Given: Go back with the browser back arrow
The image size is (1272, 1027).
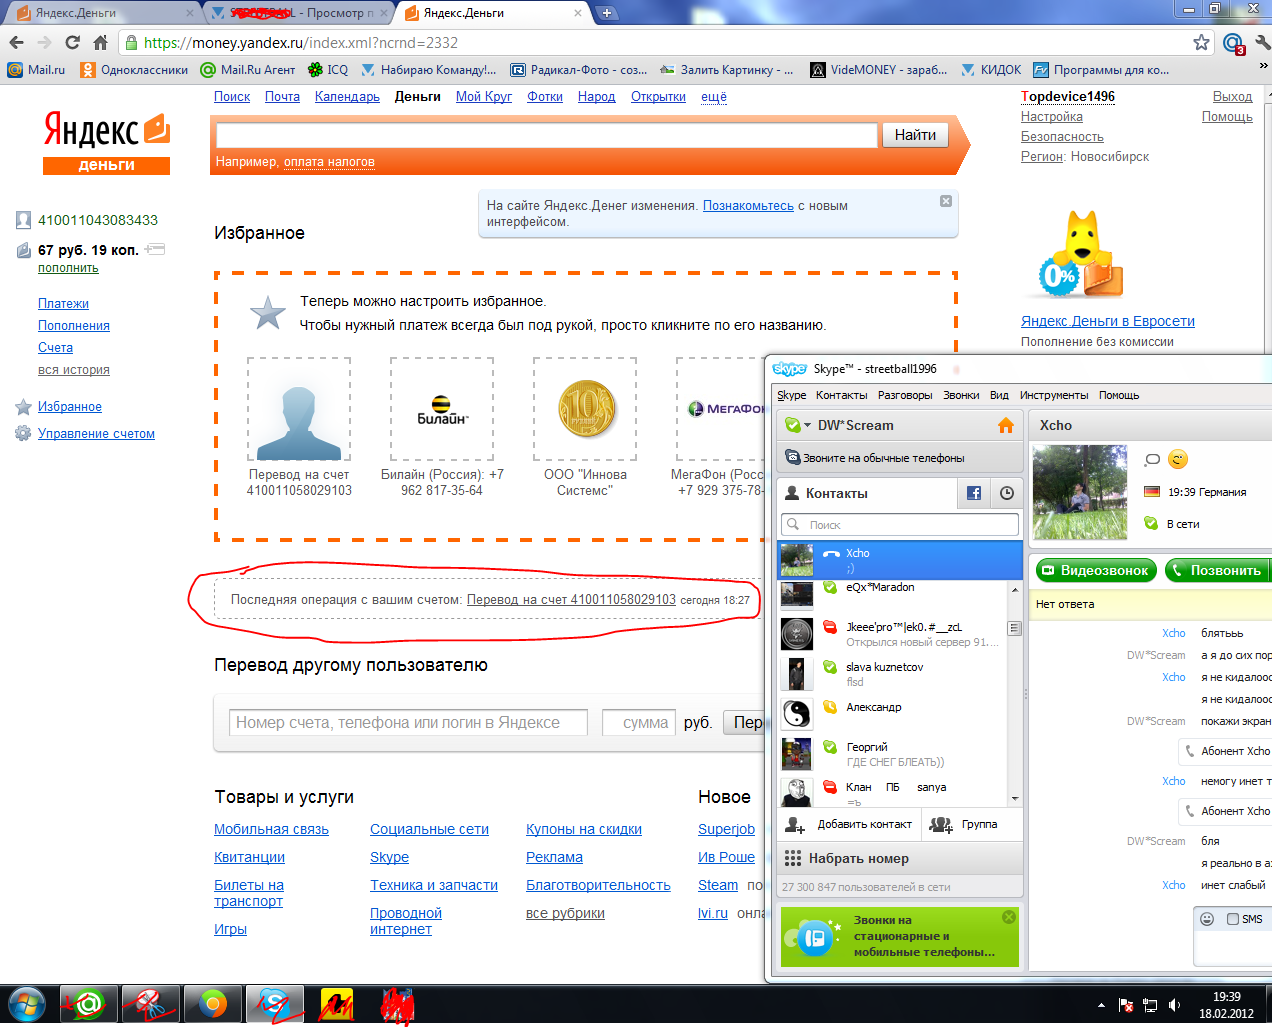Looking at the screenshot, I should click(x=16, y=43).
